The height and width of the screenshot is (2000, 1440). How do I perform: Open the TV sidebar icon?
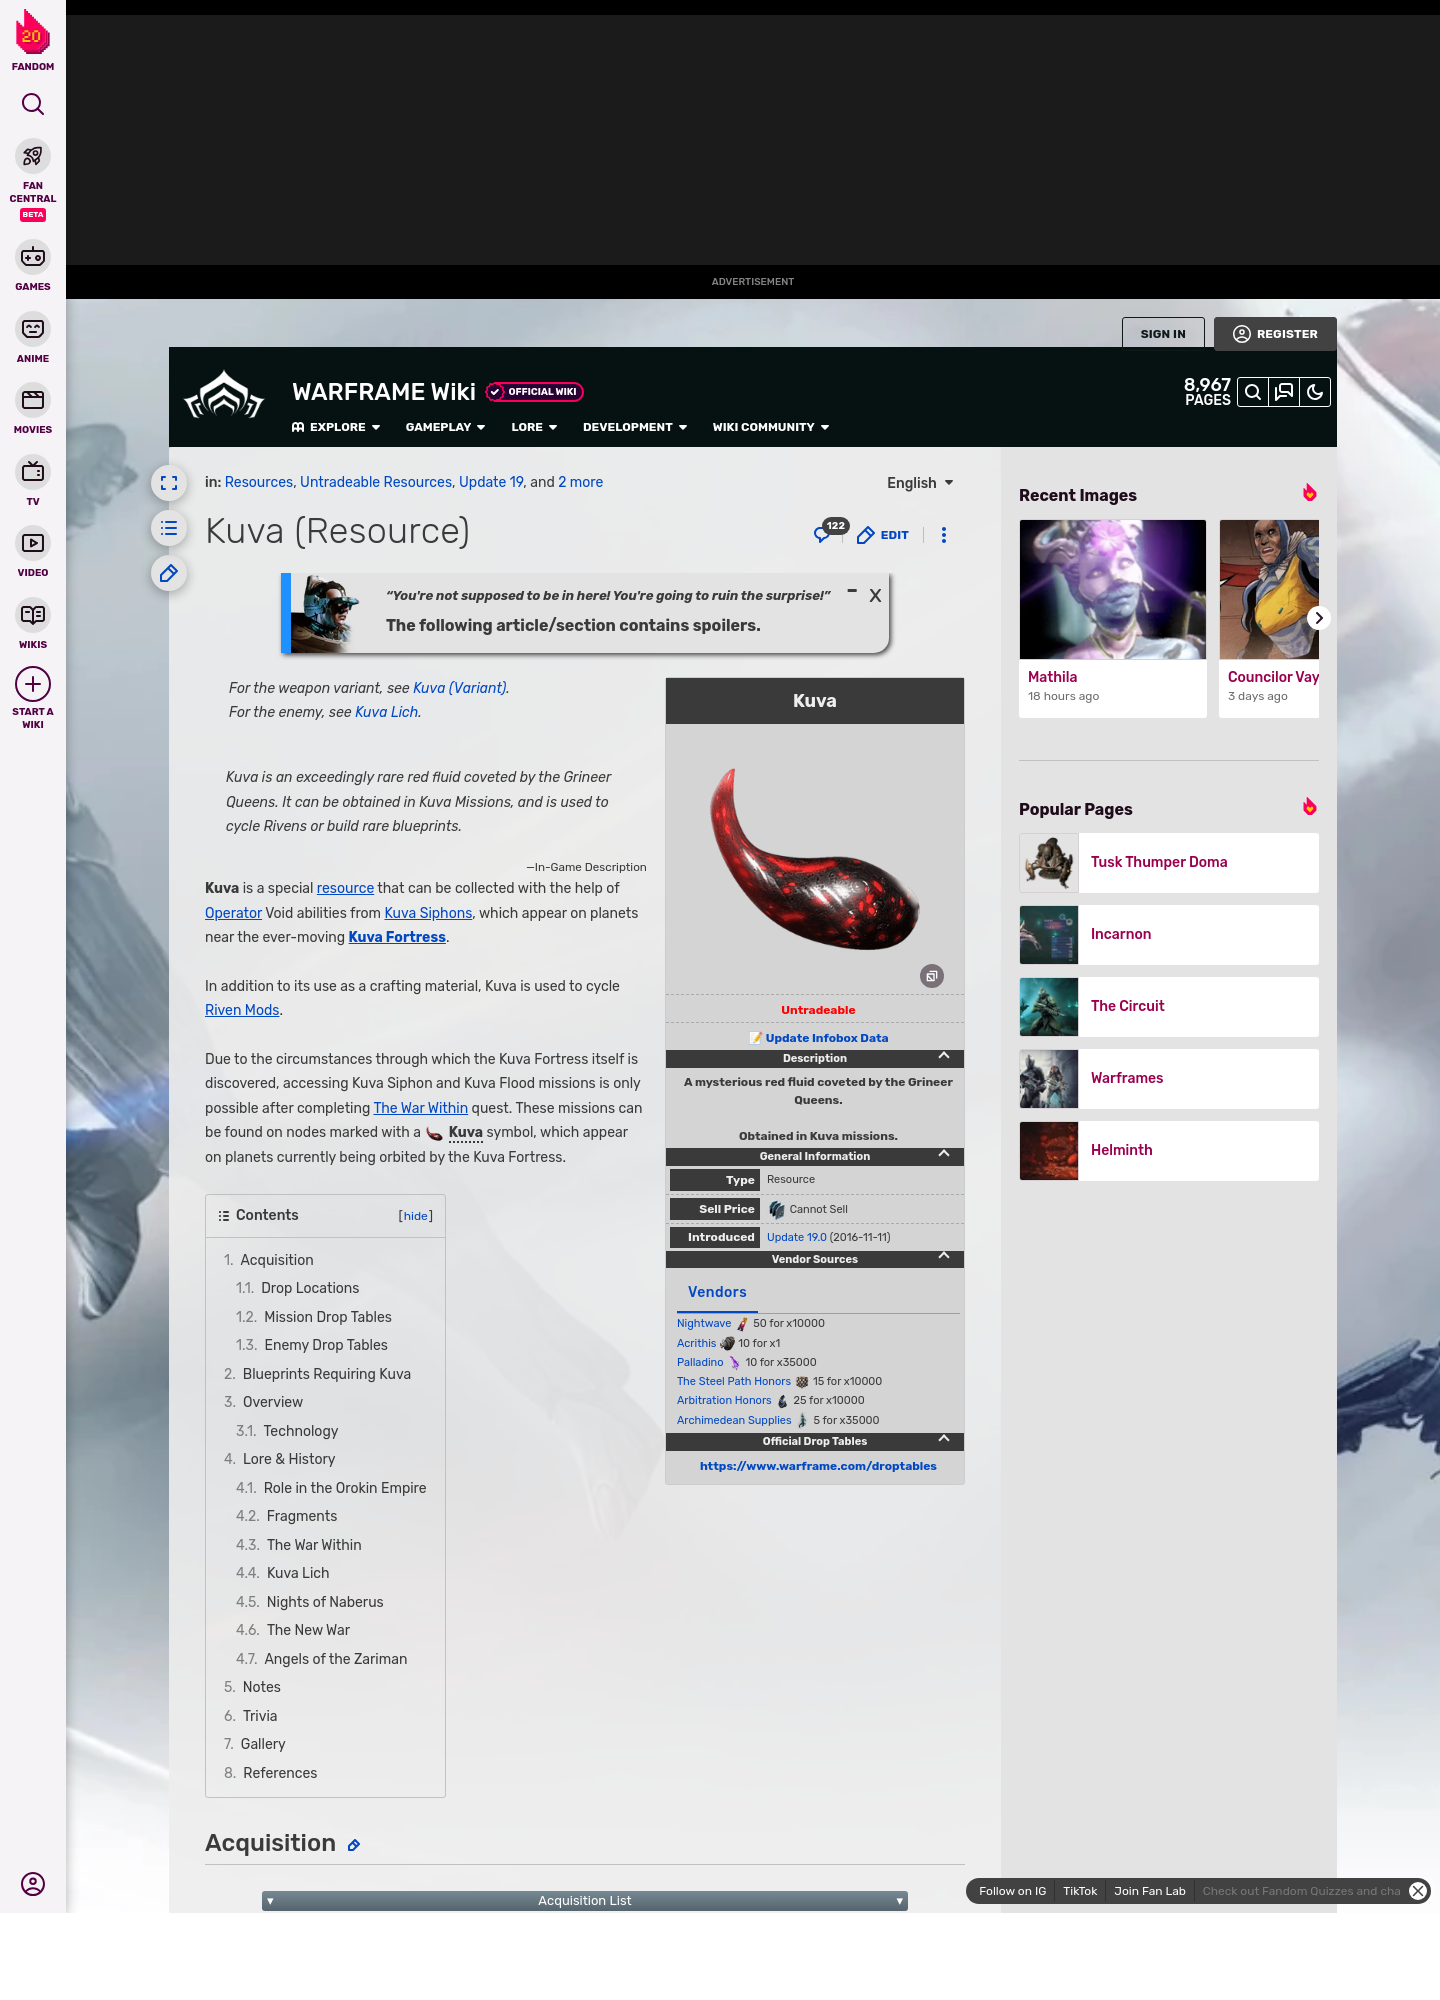(33, 471)
